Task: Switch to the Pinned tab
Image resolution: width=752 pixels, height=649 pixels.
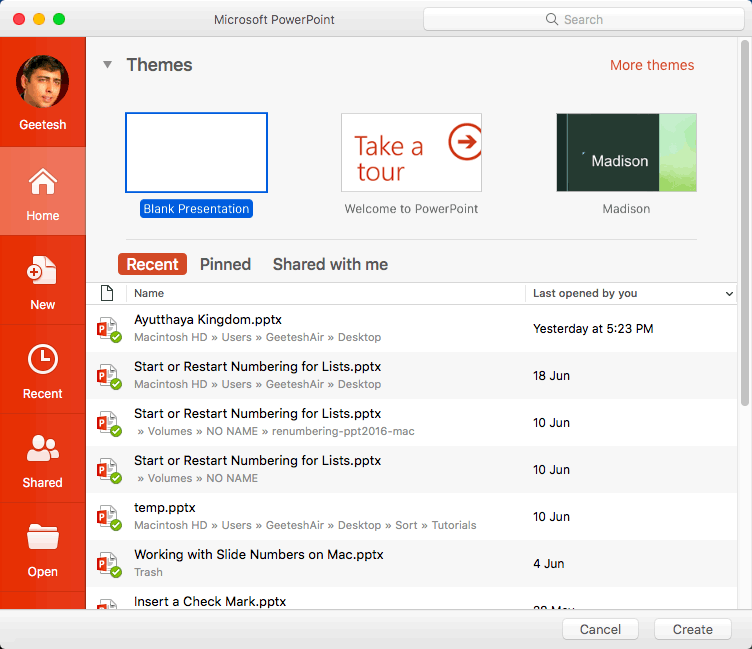Action: [x=225, y=264]
